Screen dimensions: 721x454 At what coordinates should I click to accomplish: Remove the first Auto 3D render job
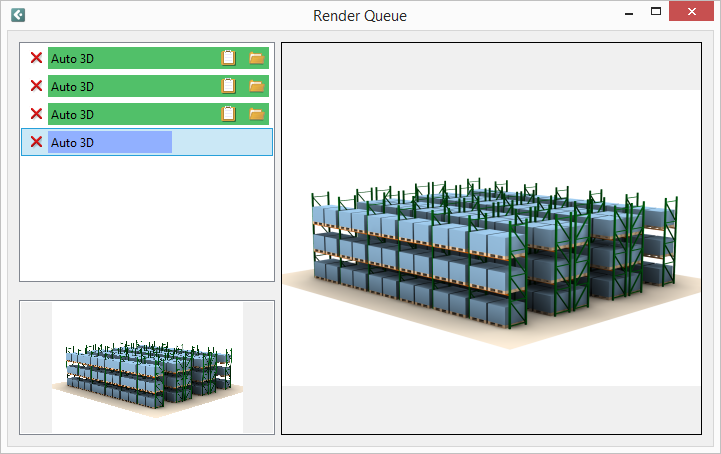[36, 58]
